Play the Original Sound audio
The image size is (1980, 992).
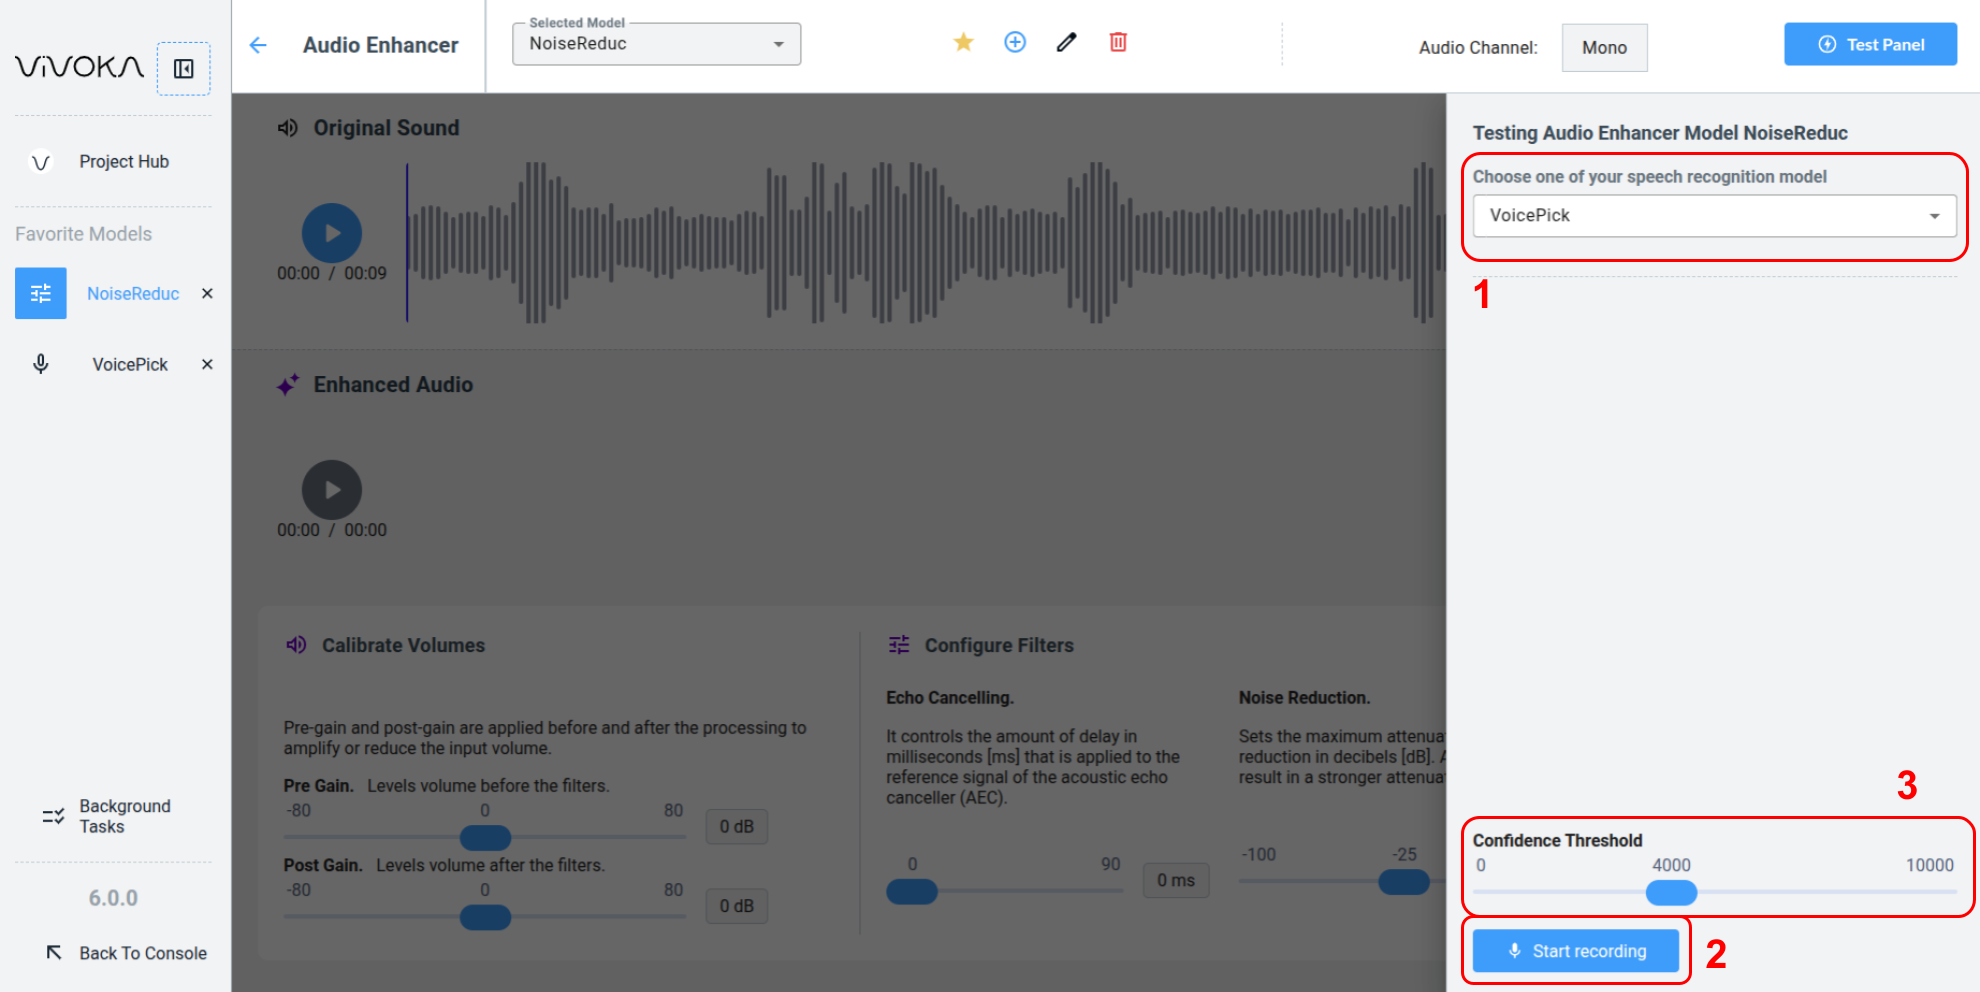332,233
